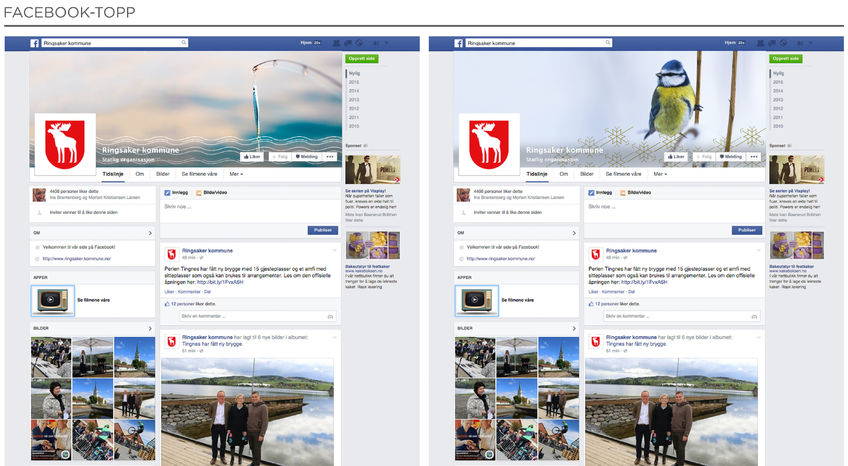
Task: Select Bilder tab in fishing-rod mockup
Action: click(x=163, y=174)
